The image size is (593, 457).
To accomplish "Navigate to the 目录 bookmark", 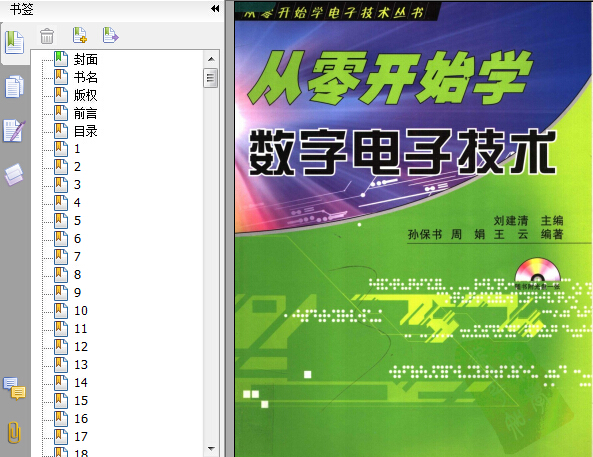I will pos(86,131).
